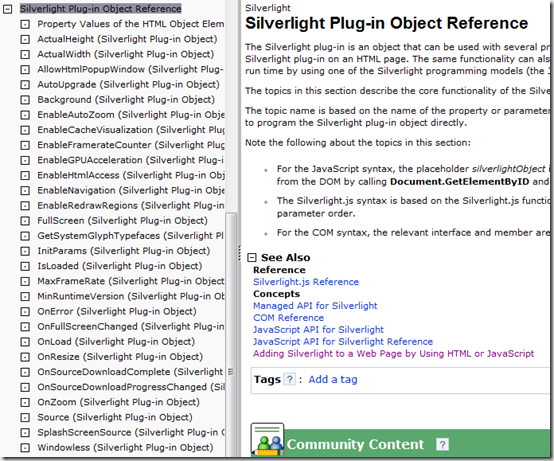Click the node icon beside AutoUpgrade
The width and height of the screenshot is (554, 461).
click(25, 85)
